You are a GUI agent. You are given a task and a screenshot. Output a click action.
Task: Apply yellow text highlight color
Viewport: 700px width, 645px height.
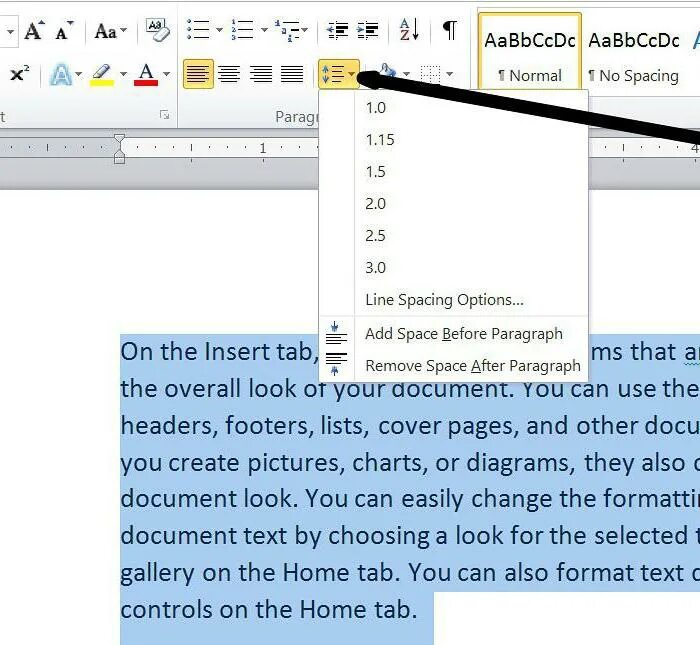tap(102, 75)
